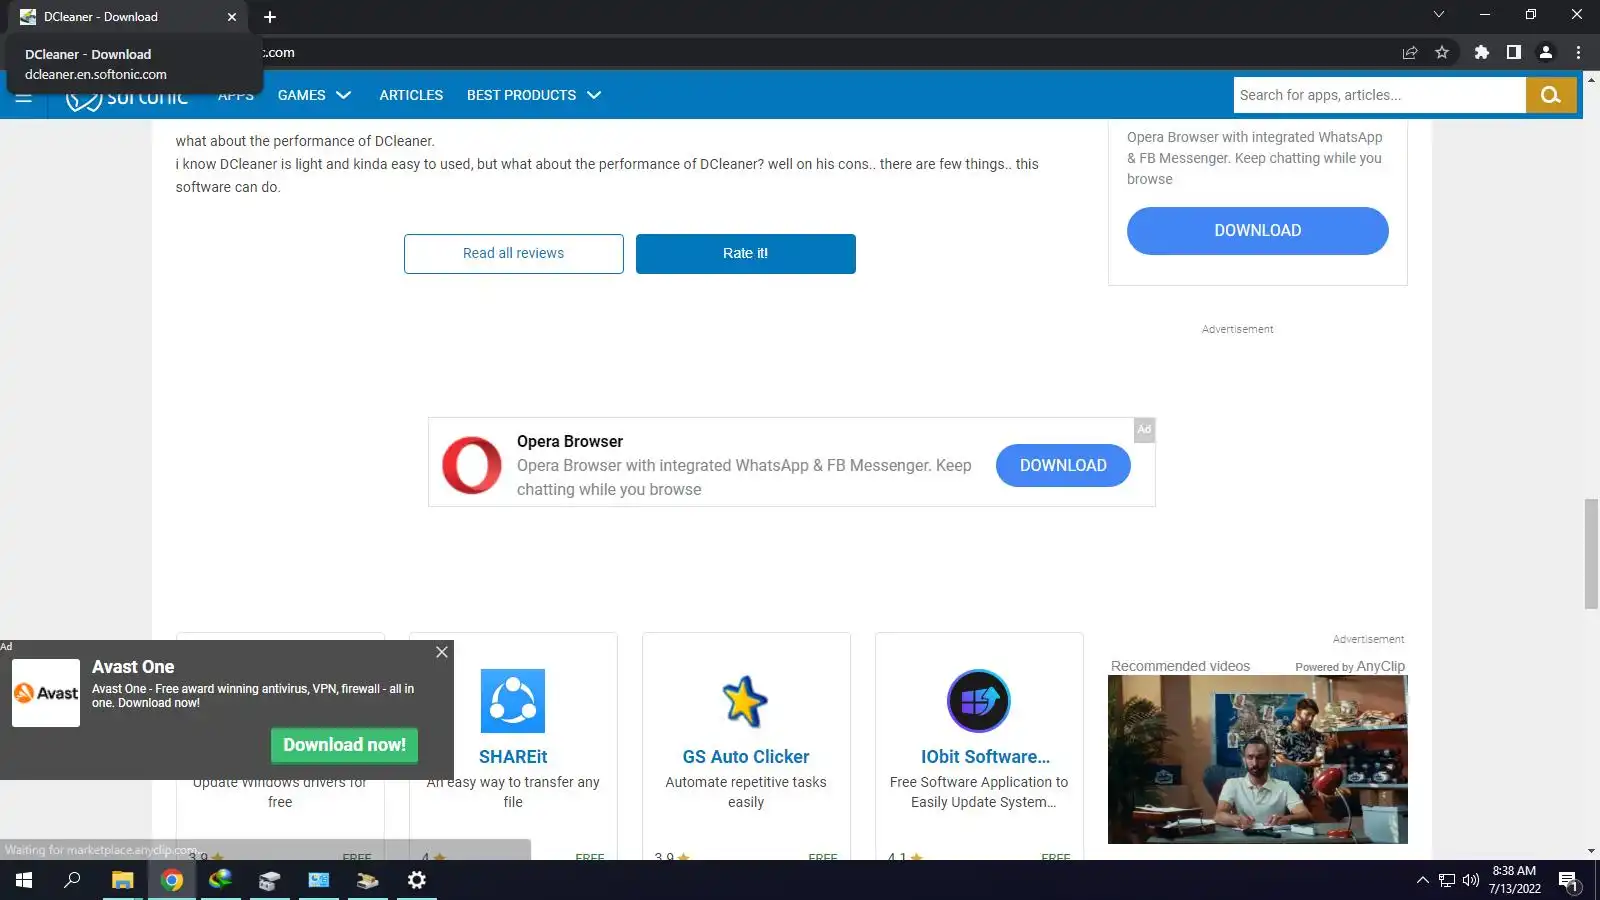Viewport: 1600px width, 900px height.
Task: Select the Recommended videos heading
Action: 1180,667
